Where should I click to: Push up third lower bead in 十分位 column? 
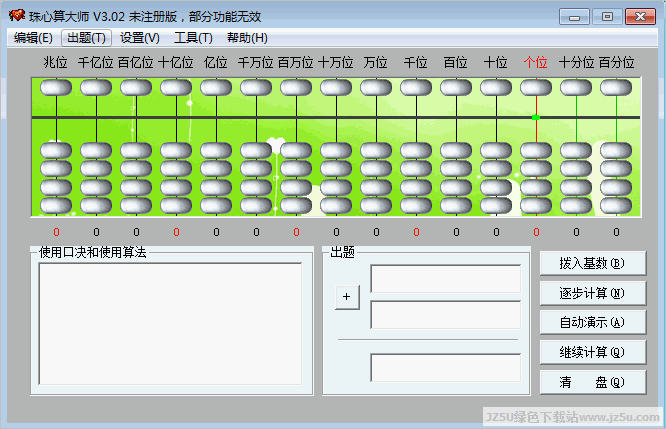576,187
